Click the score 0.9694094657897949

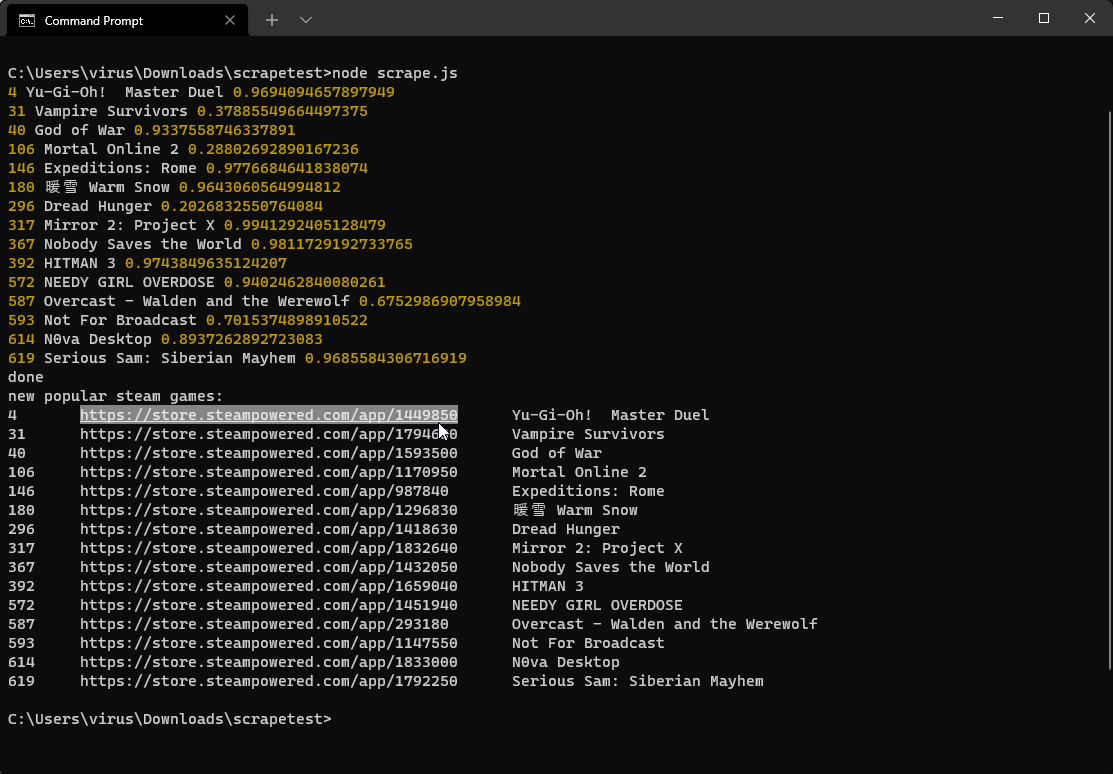(314, 92)
